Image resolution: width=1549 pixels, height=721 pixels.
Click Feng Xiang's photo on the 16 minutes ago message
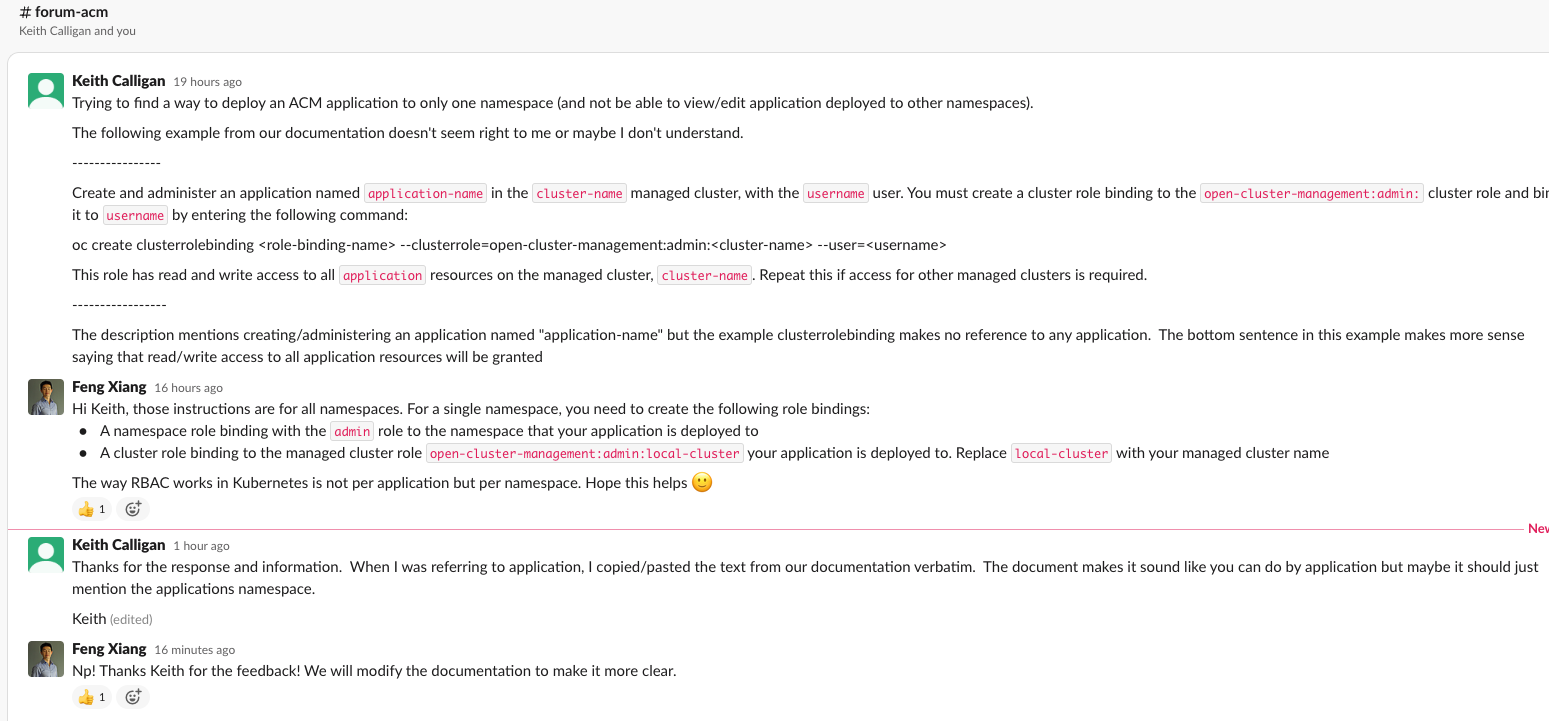click(45, 659)
